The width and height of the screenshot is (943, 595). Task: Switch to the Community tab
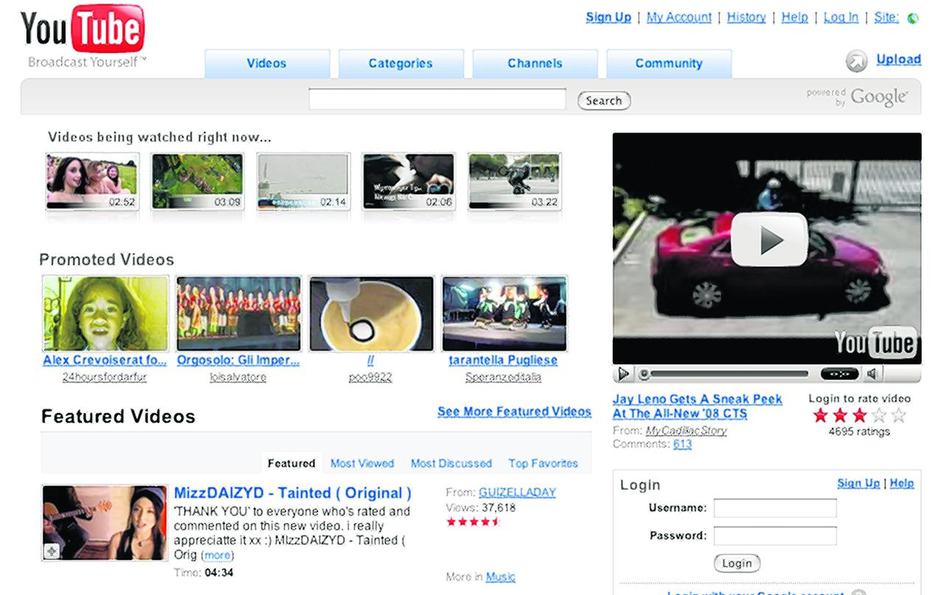click(x=668, y=64)
